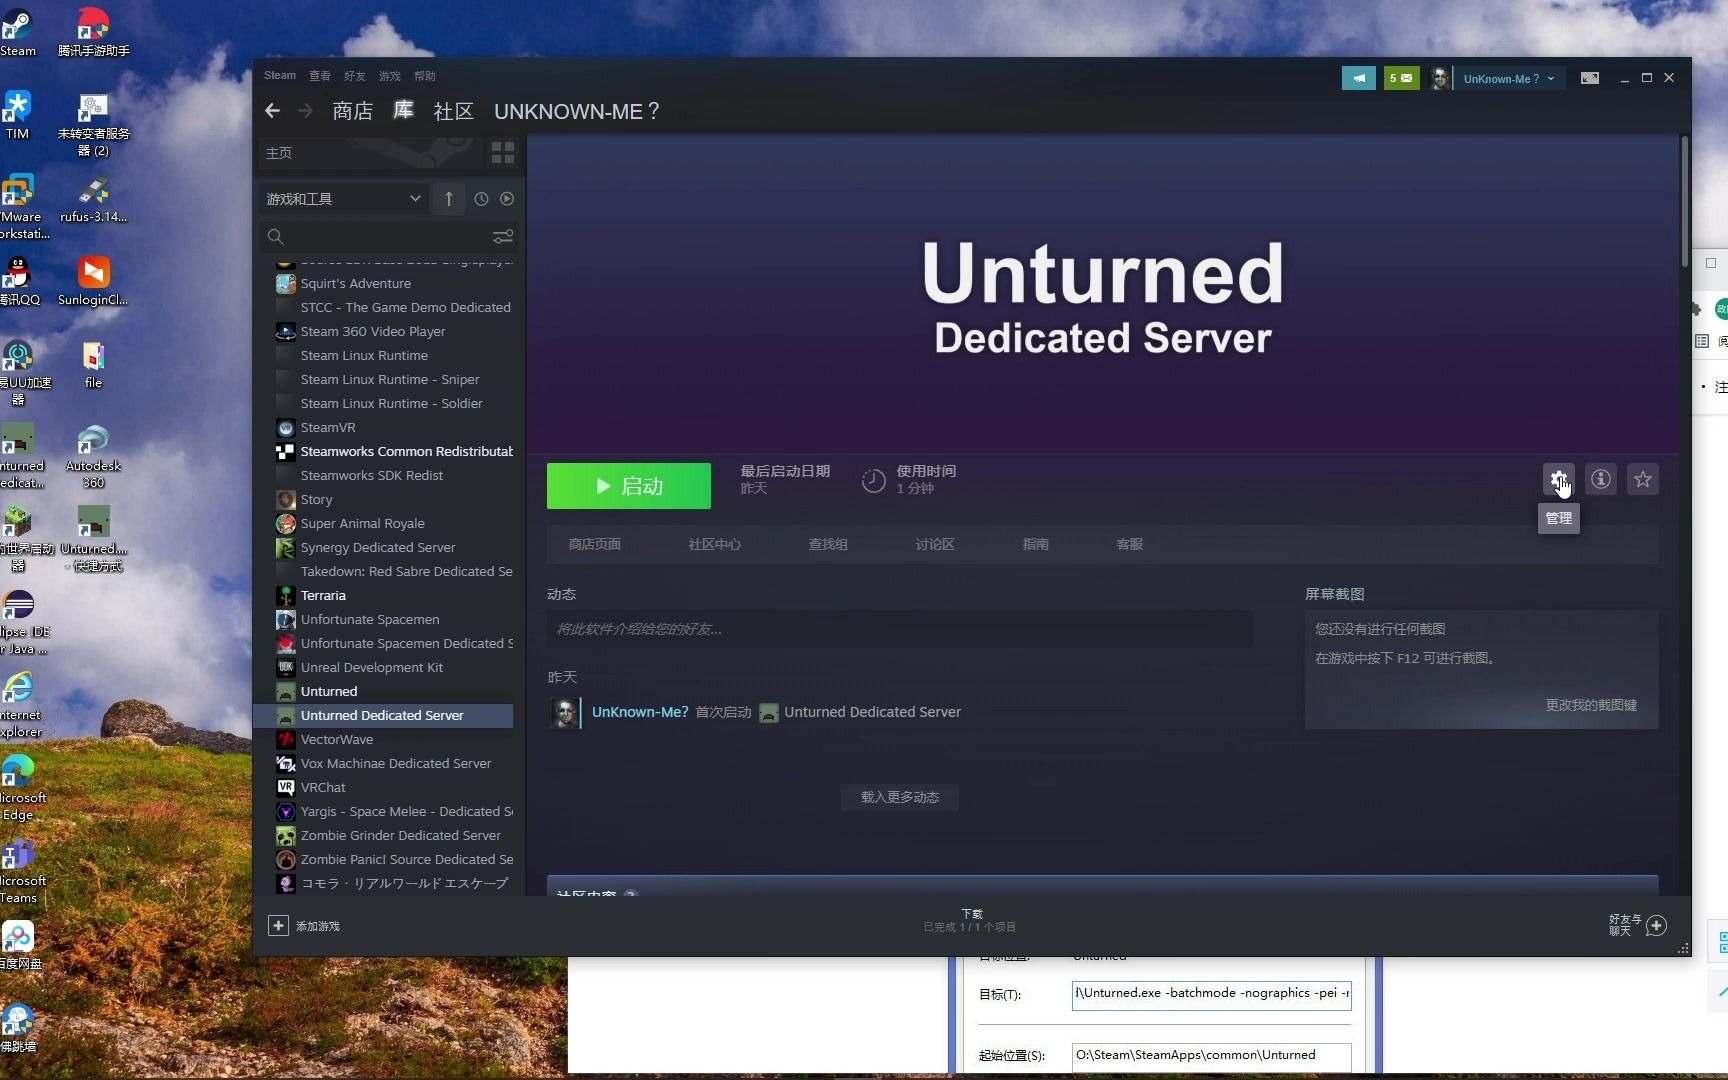Click the main content vertical scrollbar
The width and height of the screenshot is (1728, 1080).
(1684, 200)
